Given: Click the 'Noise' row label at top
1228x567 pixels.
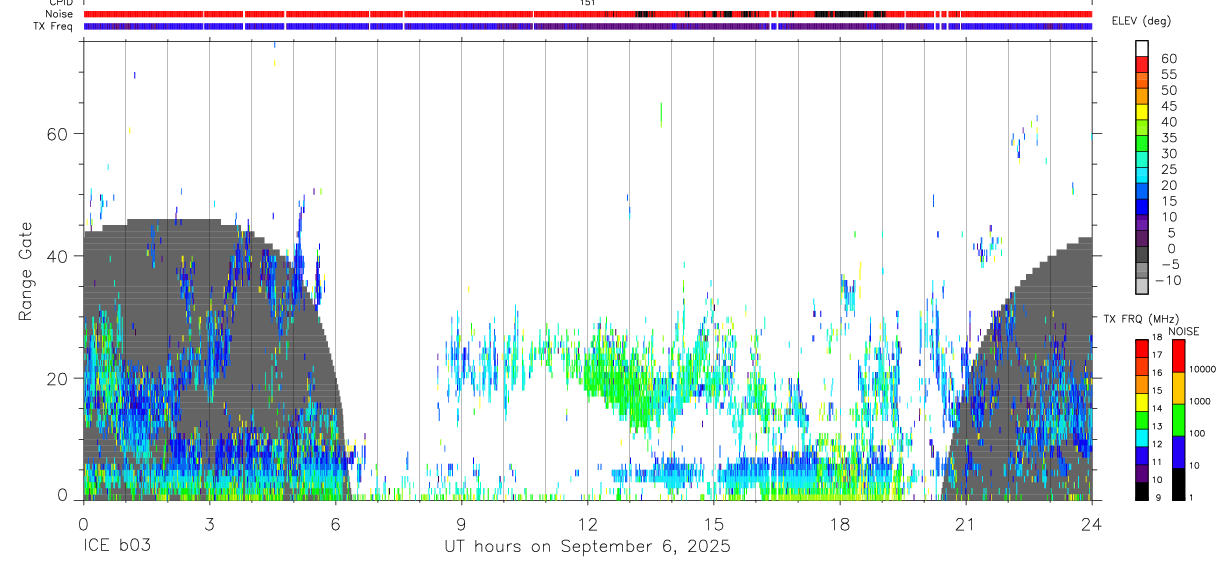Looking at the screenshot, I should tap(60, 14).
